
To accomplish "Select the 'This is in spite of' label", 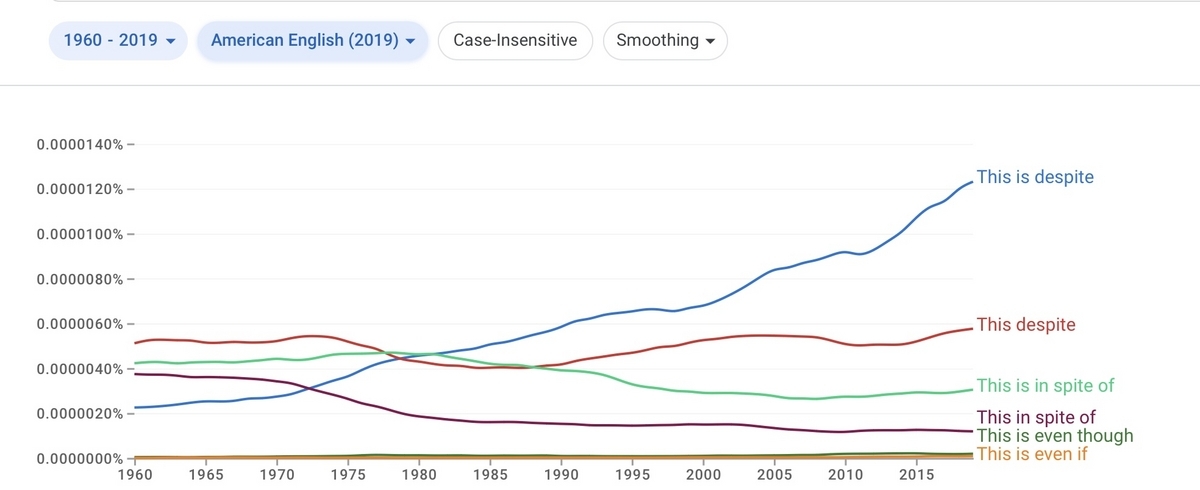I will point(1045,385).
